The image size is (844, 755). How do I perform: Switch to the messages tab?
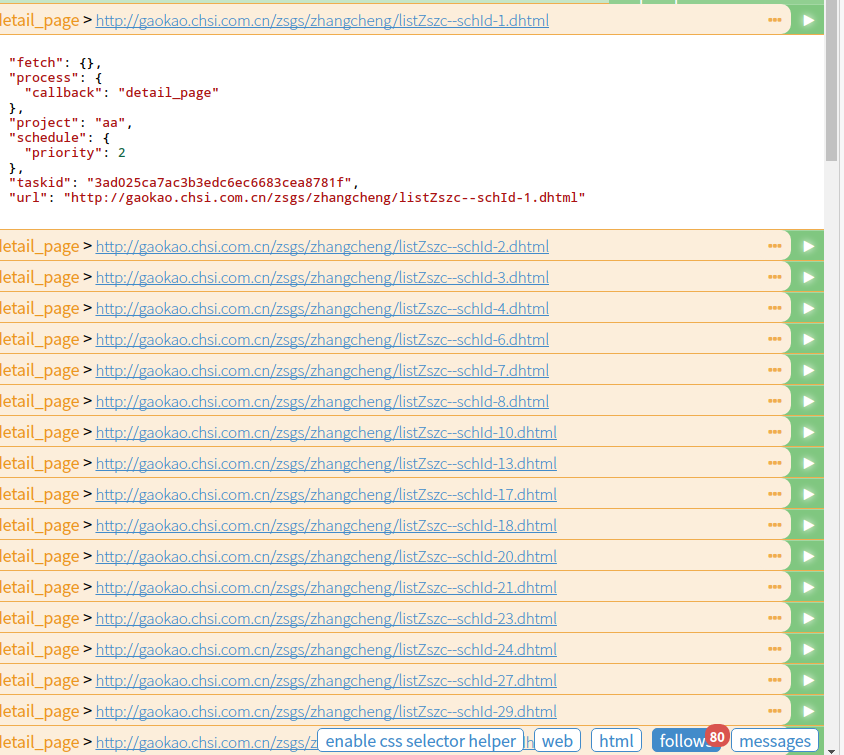(774, 741)
